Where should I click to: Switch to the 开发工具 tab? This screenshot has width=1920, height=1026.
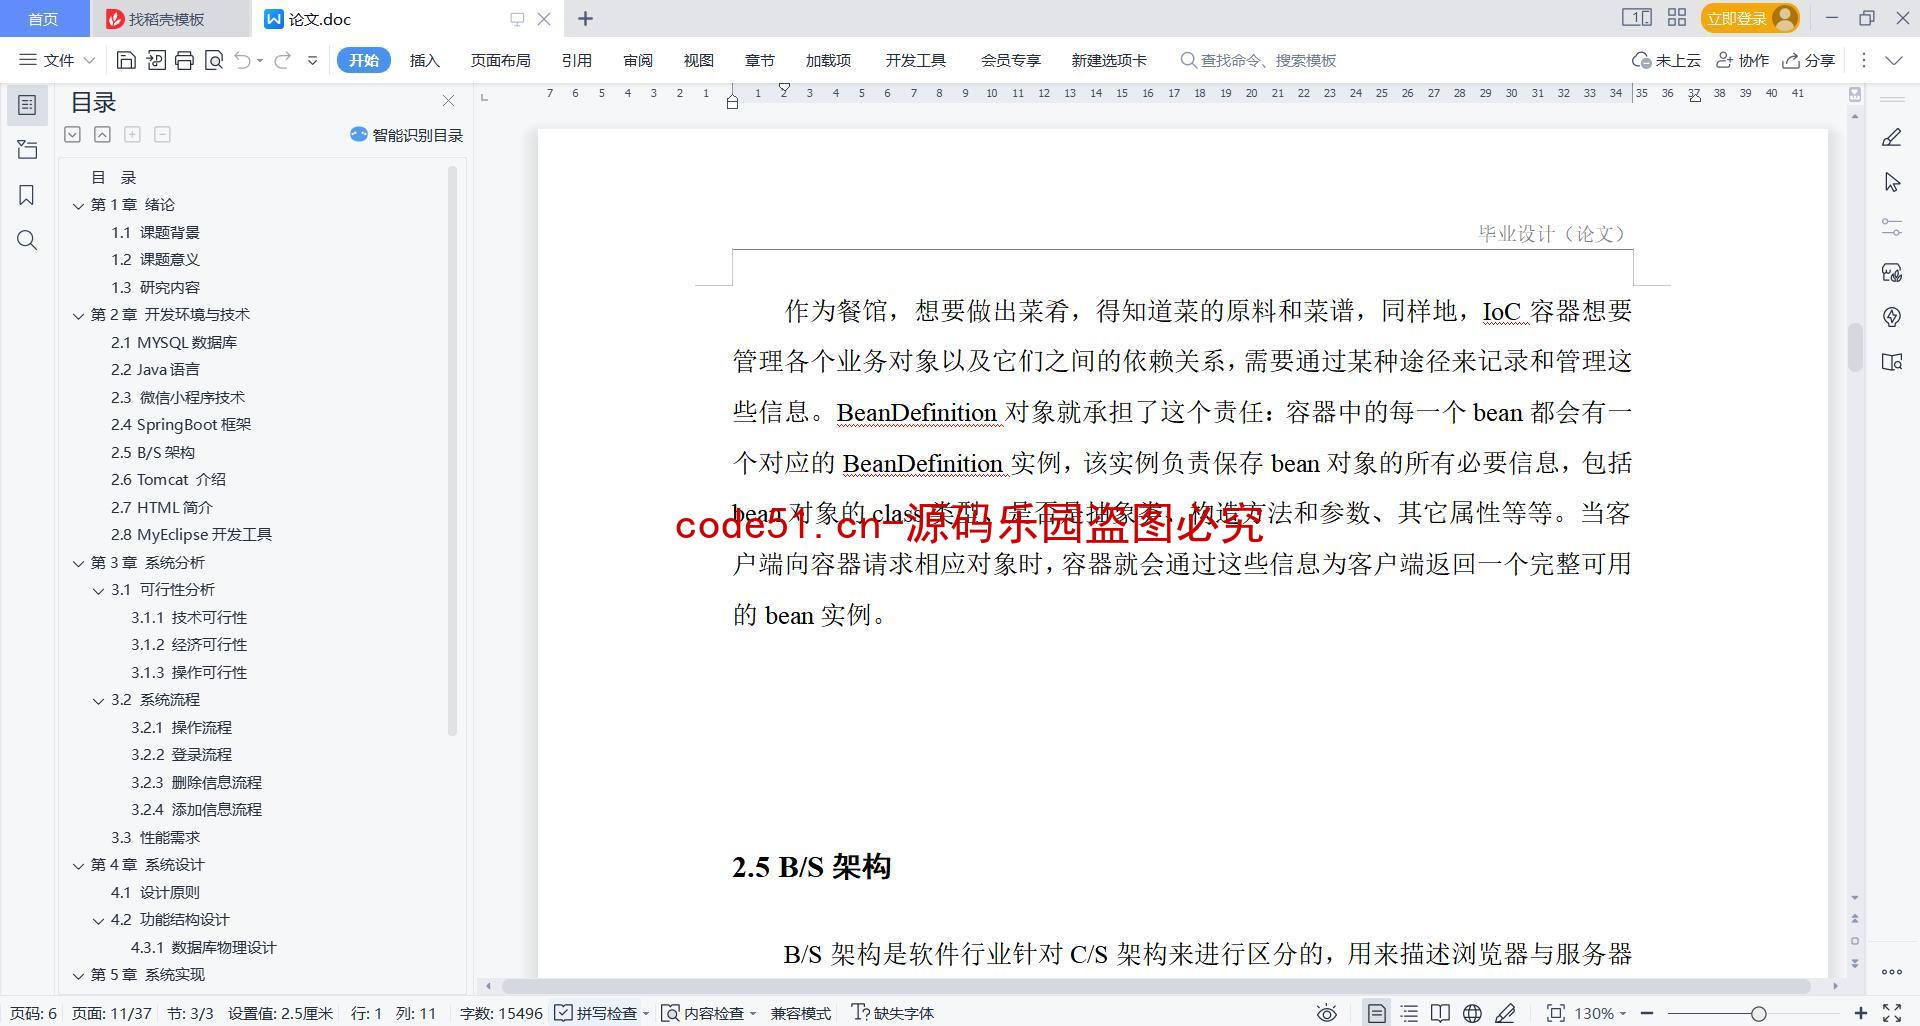[x=915, y=60]
